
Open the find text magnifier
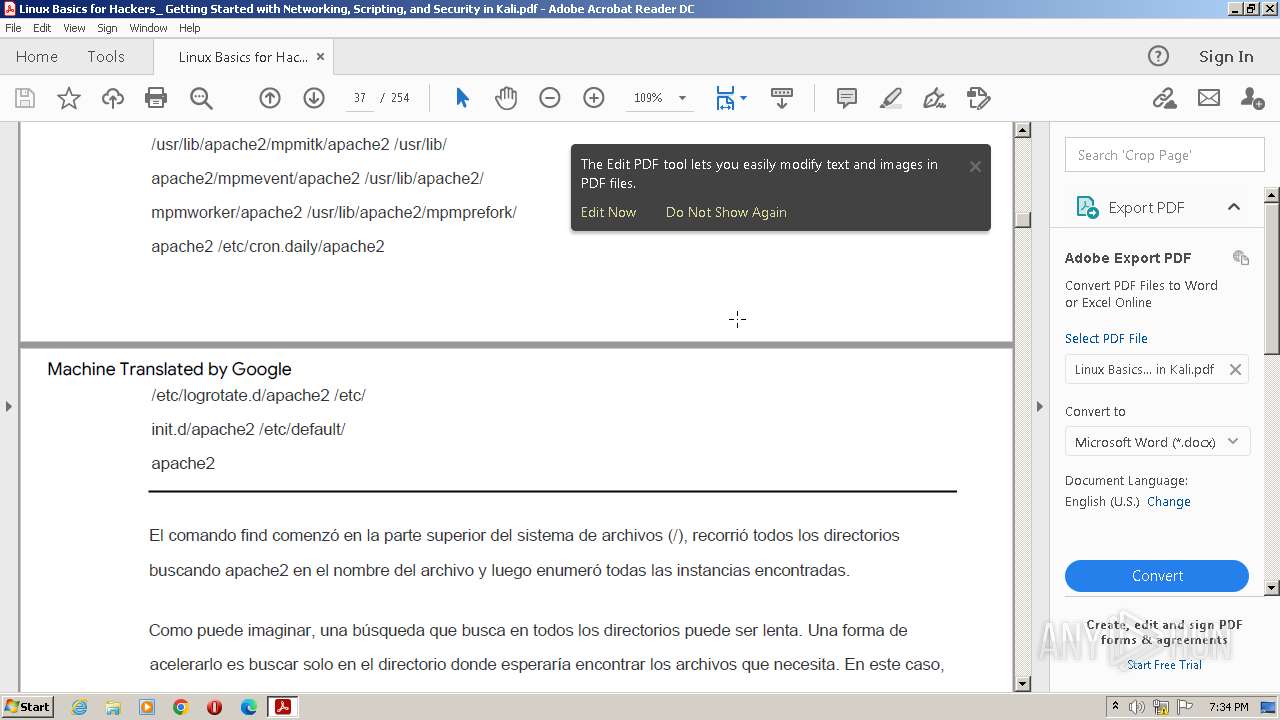click(x=201, y=98)
